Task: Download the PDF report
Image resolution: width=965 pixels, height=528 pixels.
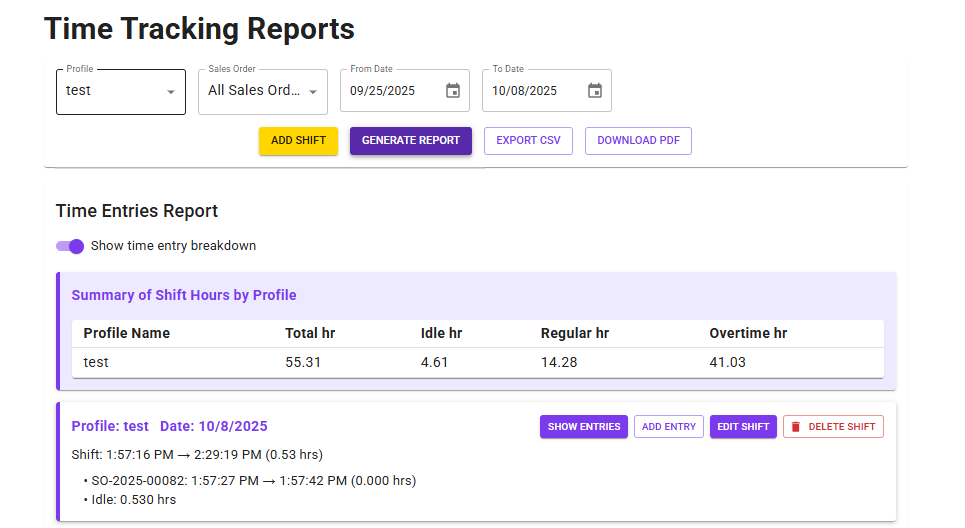Action: click(x=638, y=141)
